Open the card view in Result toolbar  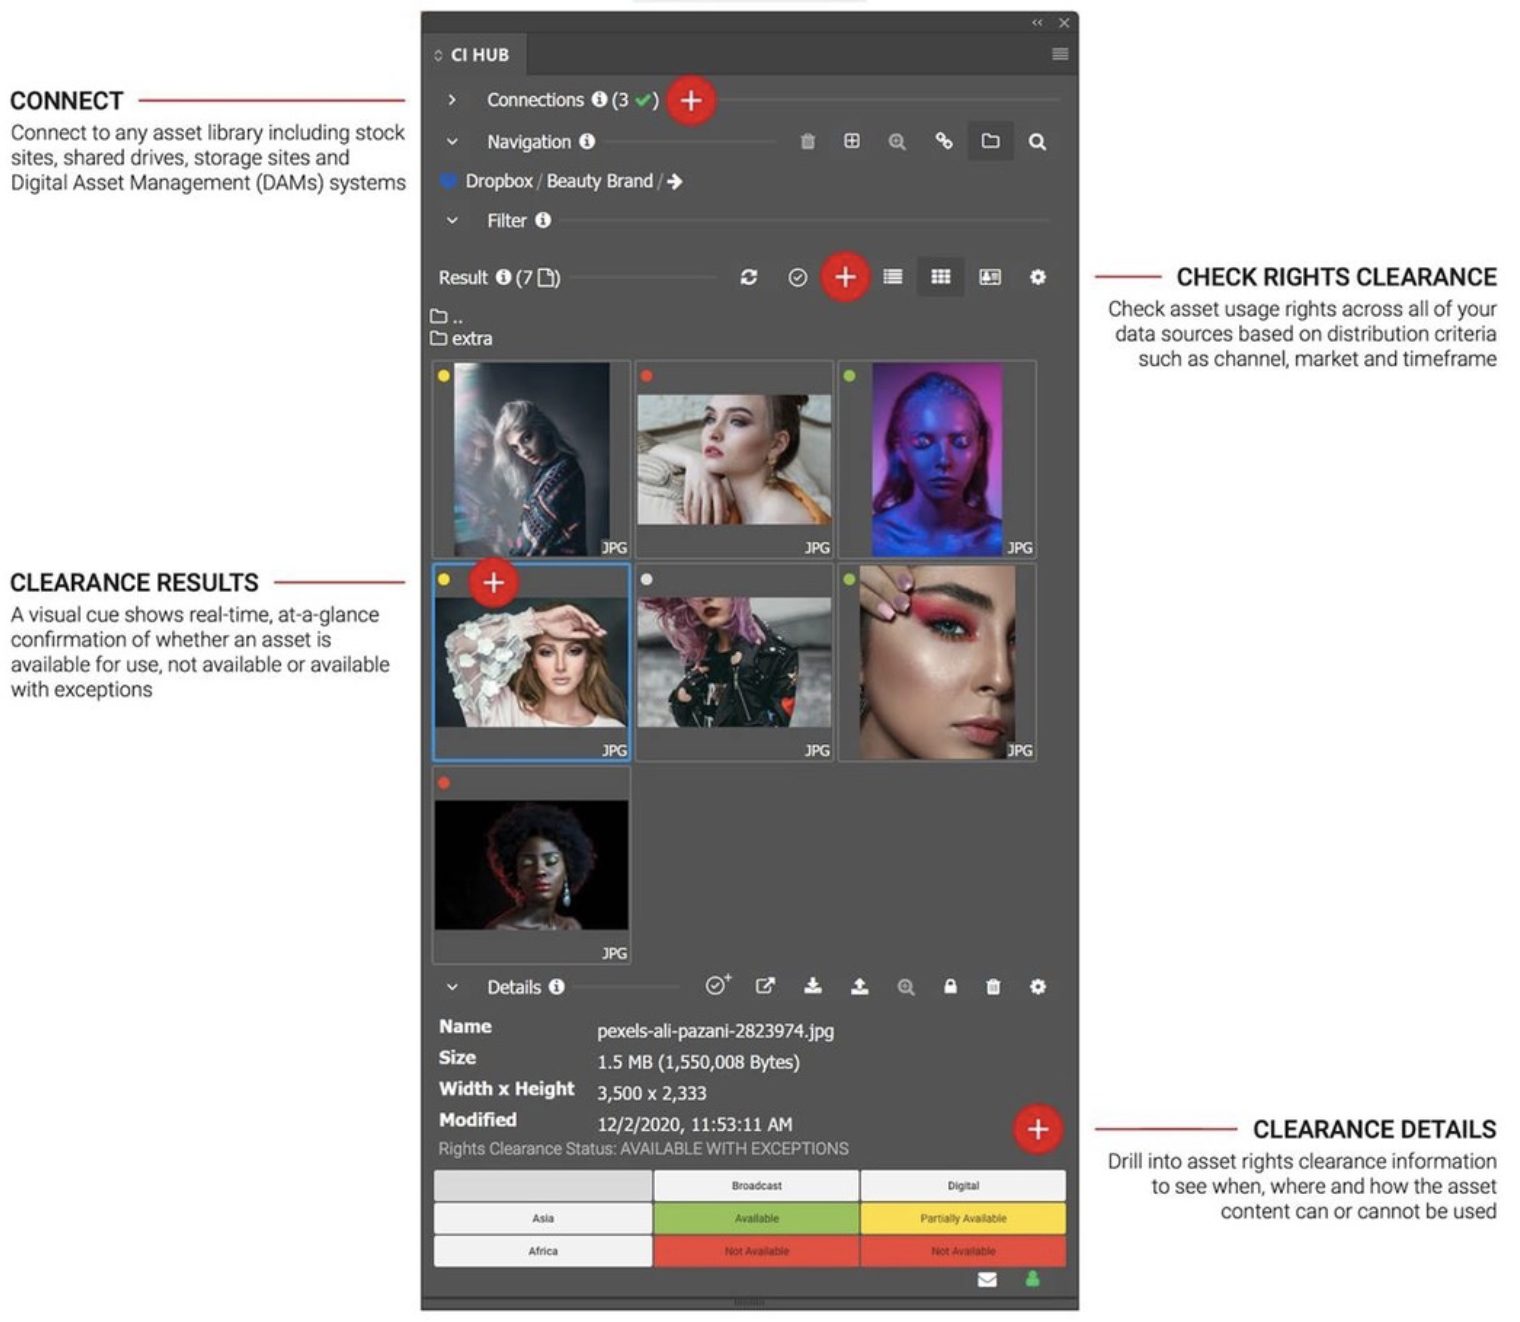[990, 277]
